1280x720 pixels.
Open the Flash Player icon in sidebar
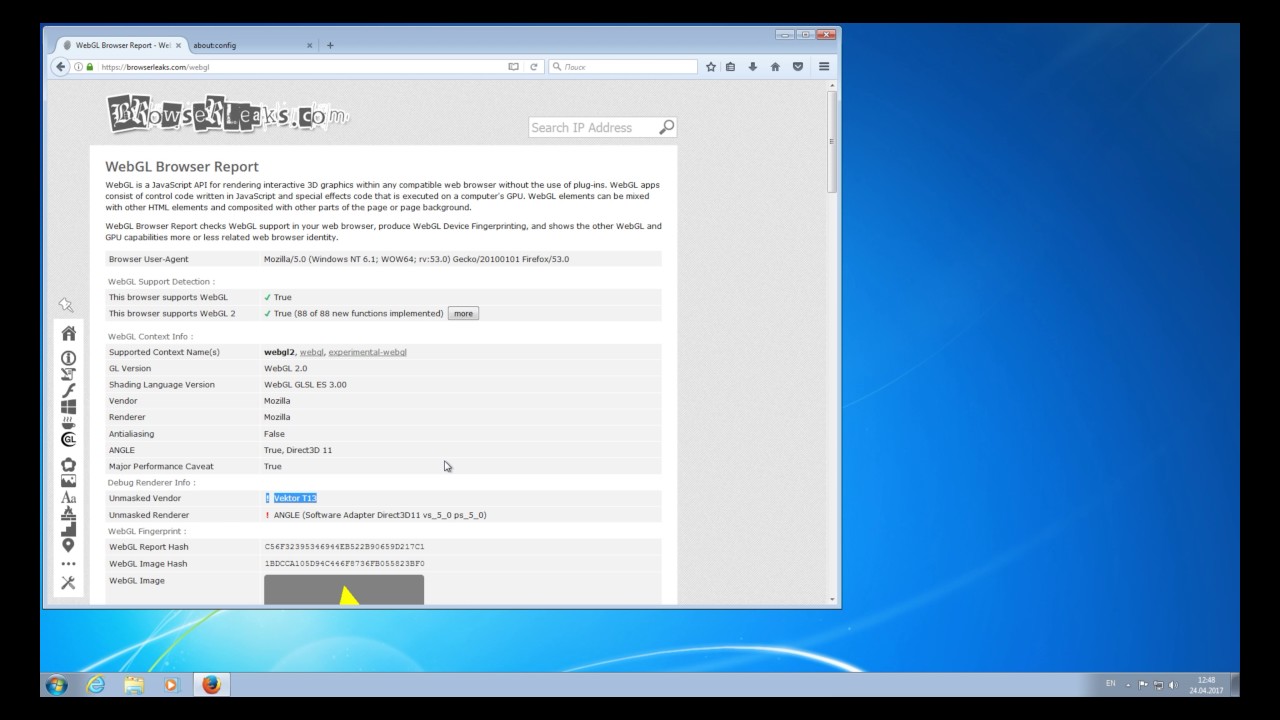pos(68,391)
